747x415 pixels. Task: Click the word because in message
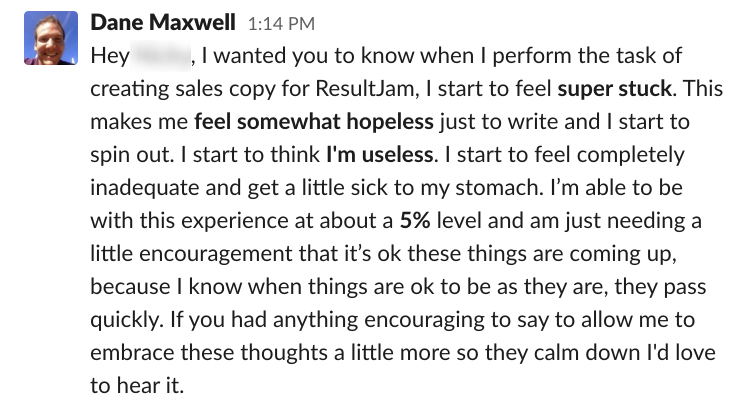130,287
